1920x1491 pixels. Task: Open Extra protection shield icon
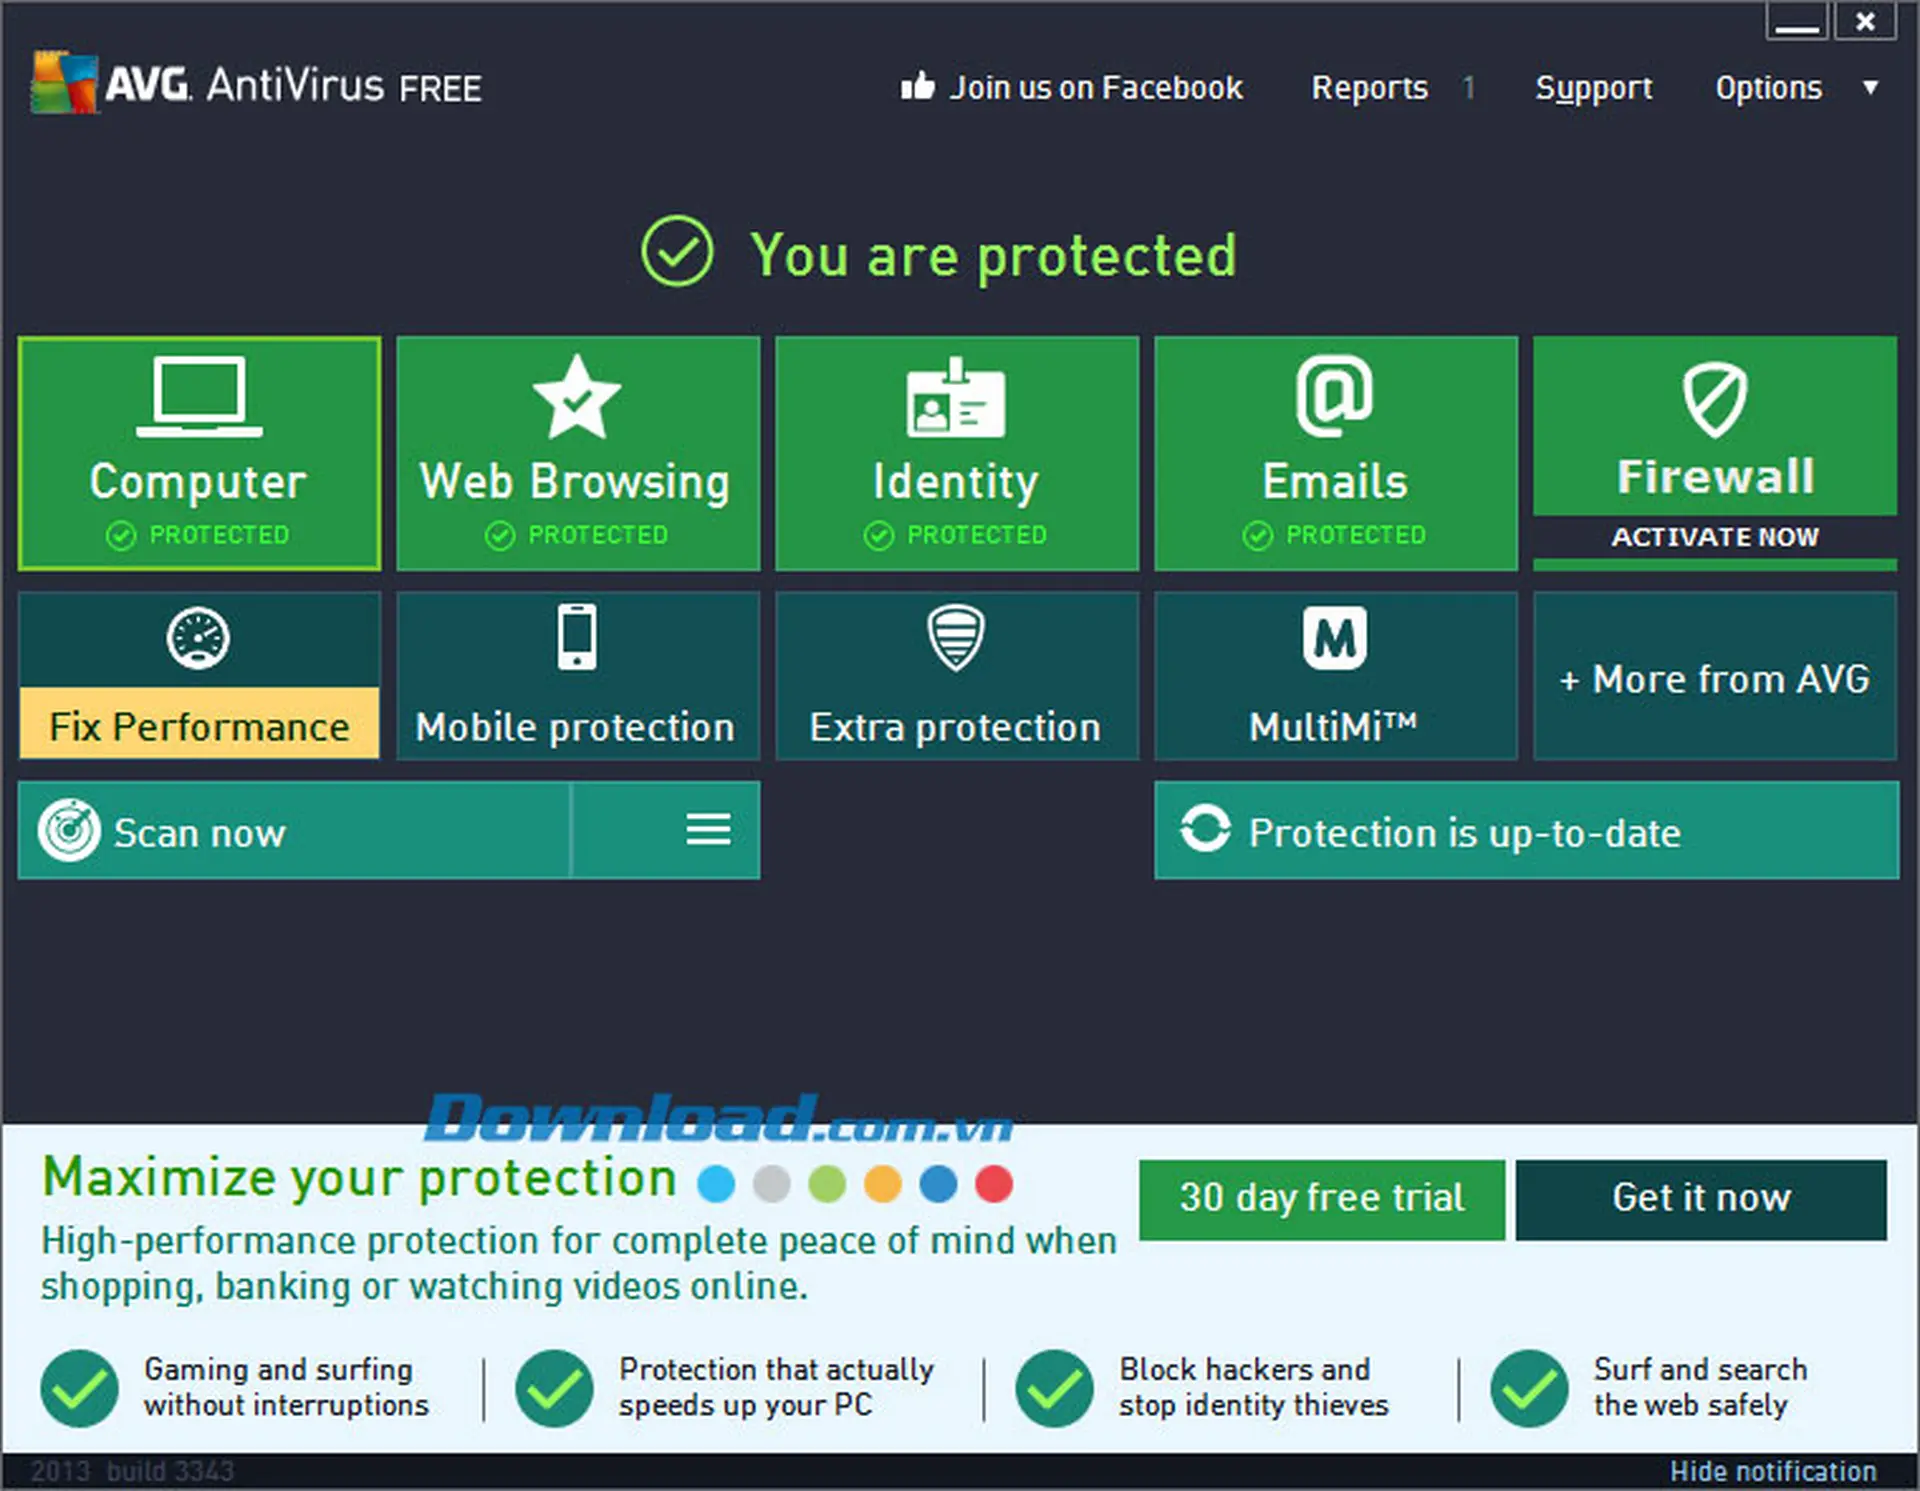(x=955, y=637)
